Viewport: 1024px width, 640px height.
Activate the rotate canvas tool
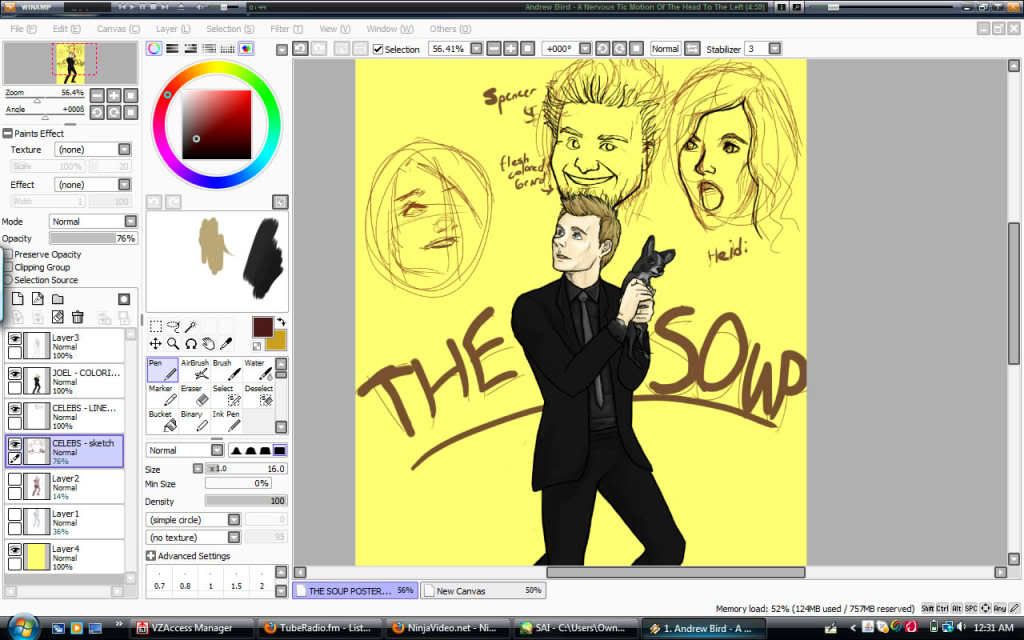click(191, 344)
